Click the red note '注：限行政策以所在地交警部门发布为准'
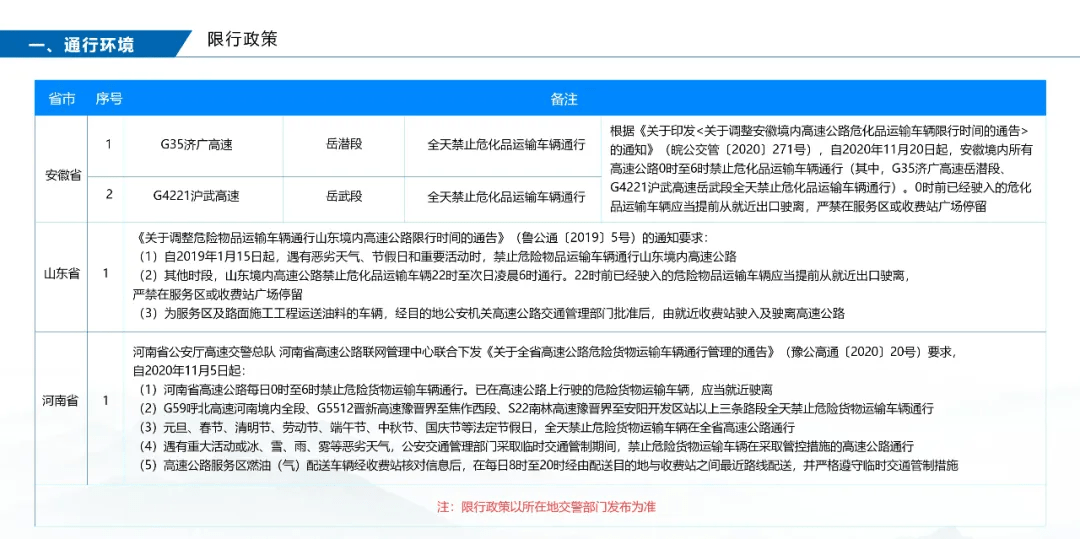The height and width of the screenshot is (539, 1080). (546, 507)
